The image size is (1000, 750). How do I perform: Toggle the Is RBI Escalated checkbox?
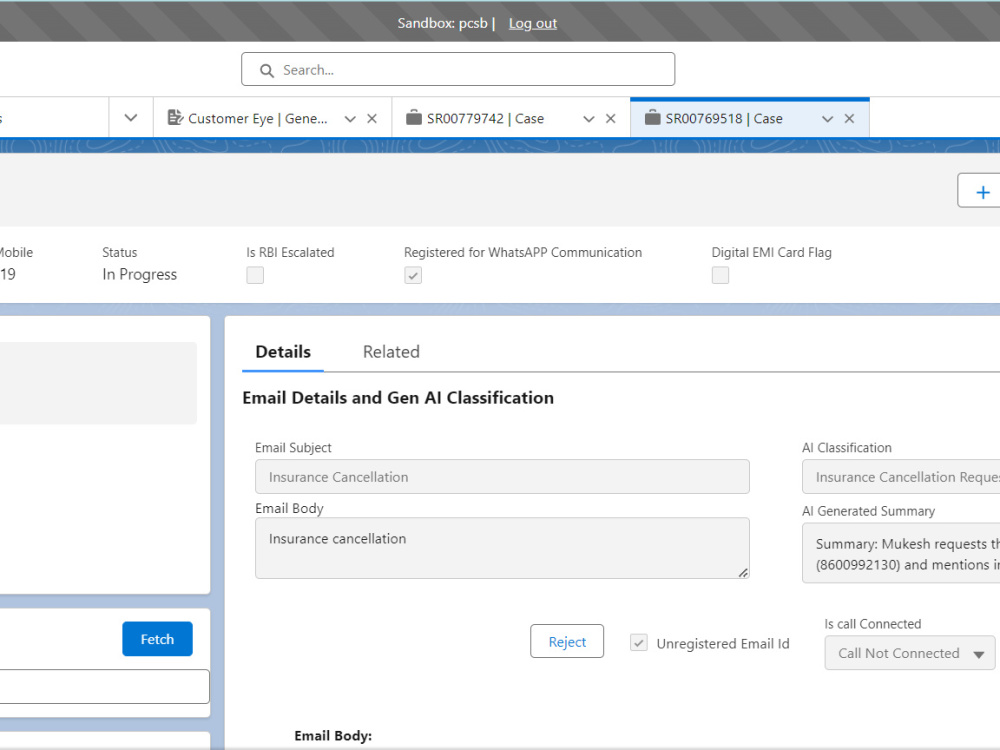[255, 275]
